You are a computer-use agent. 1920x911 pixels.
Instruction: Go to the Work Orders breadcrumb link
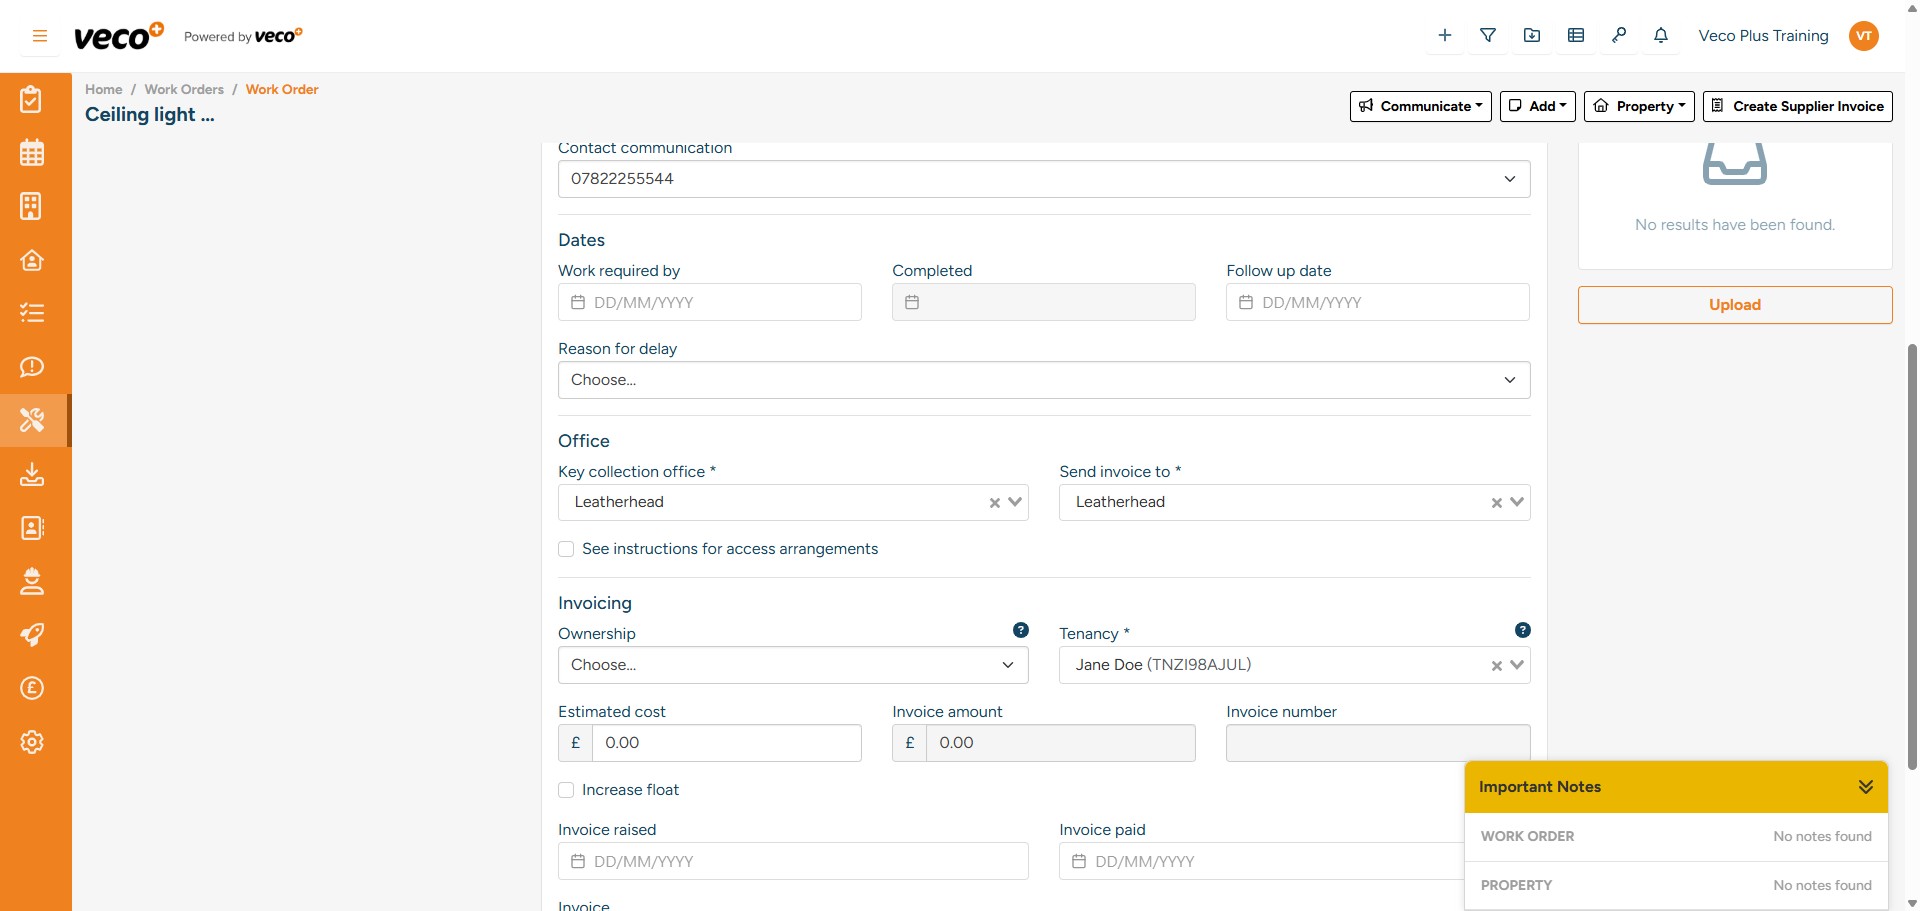(x=184, y=89)
